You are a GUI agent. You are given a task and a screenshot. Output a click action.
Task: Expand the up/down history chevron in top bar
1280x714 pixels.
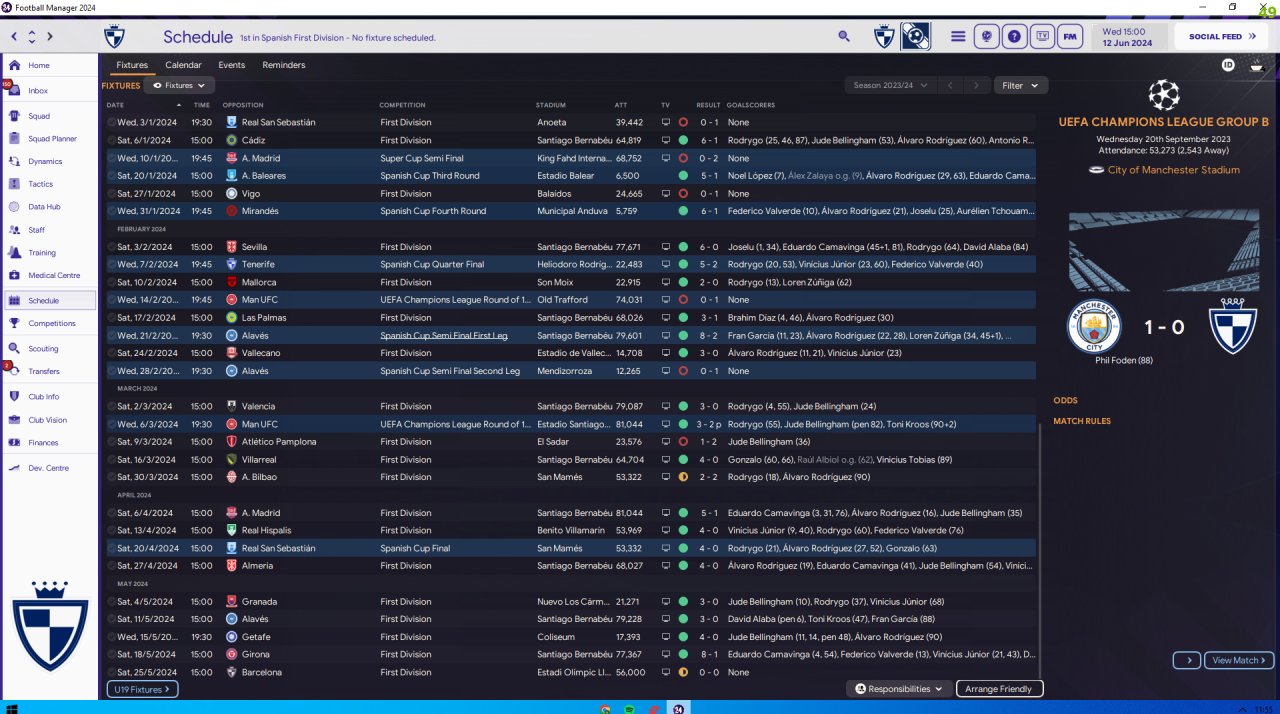[32, 37]
